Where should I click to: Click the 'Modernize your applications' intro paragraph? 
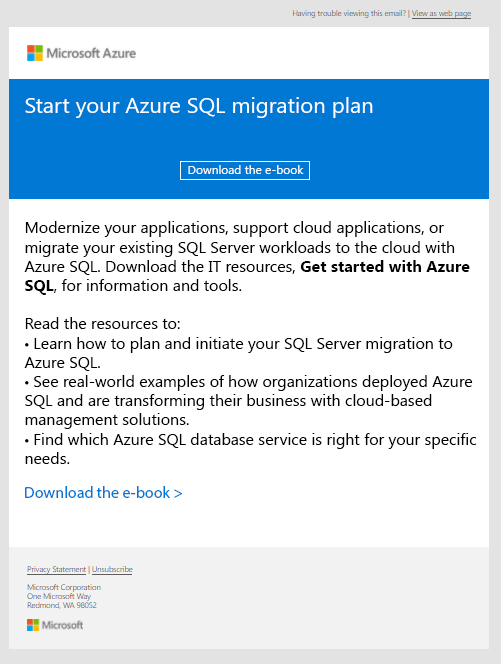[x=247, y=257]
